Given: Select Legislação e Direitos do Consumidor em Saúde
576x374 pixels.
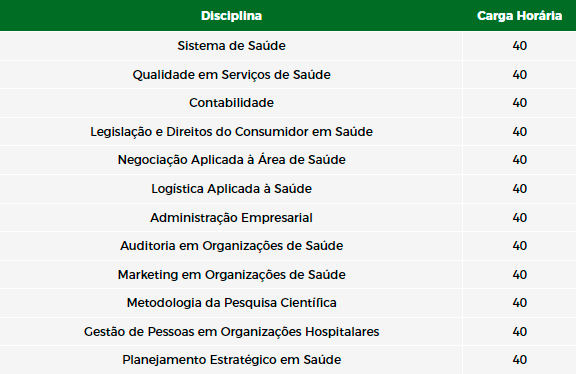Looking at the screenshot, I should (x=231, y=132).
